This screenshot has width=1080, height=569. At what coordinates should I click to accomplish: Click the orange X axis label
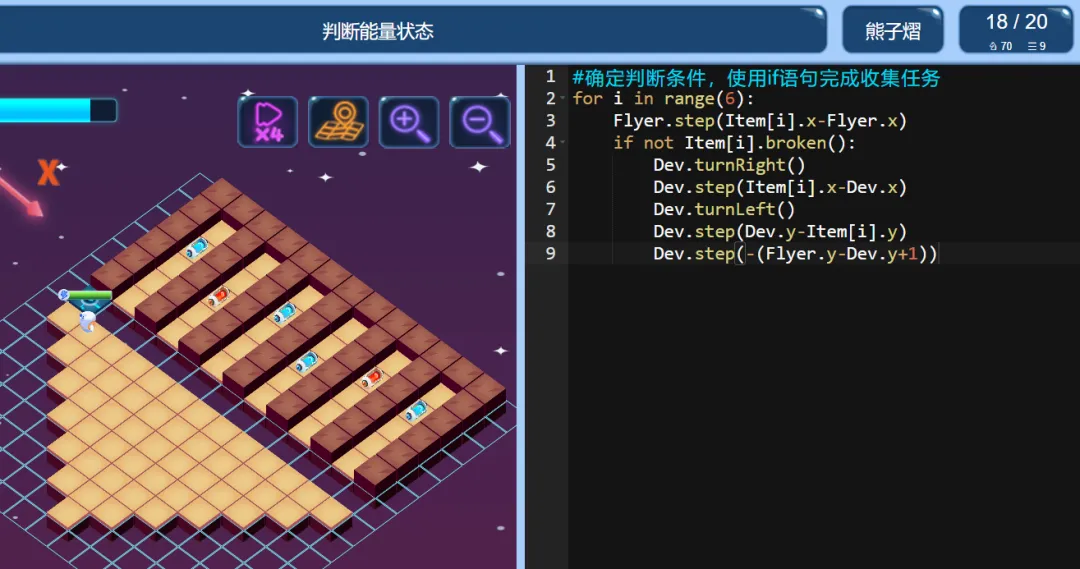[48, 172]
